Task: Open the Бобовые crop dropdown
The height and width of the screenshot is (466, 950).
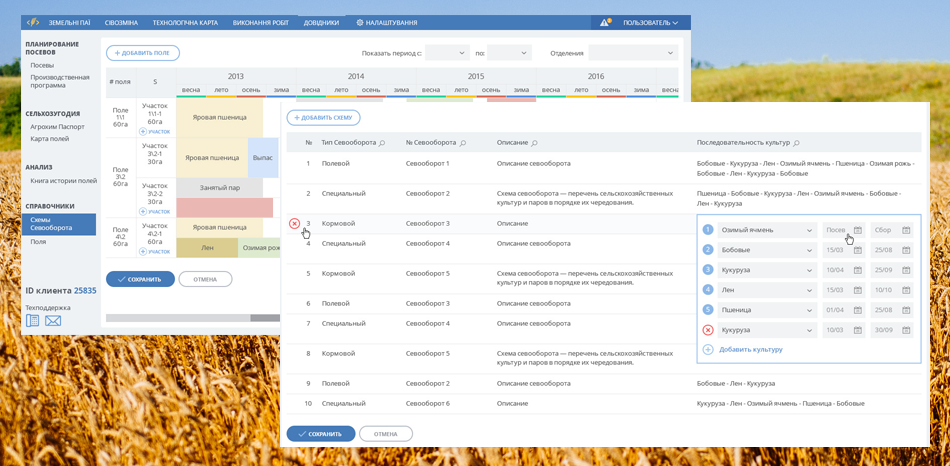Action: pos(767,250)
